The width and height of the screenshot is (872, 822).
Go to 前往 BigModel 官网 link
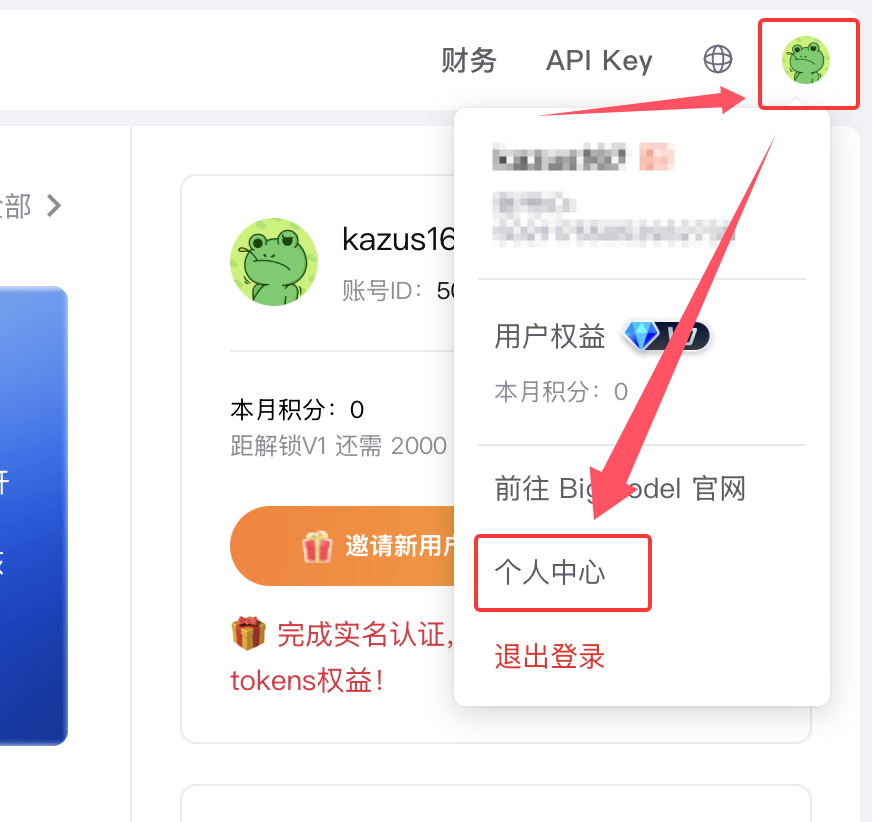click(620, 489)
